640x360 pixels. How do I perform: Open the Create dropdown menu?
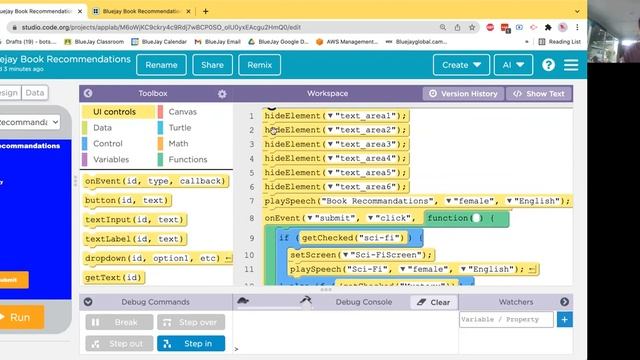(x=461, y=65)
